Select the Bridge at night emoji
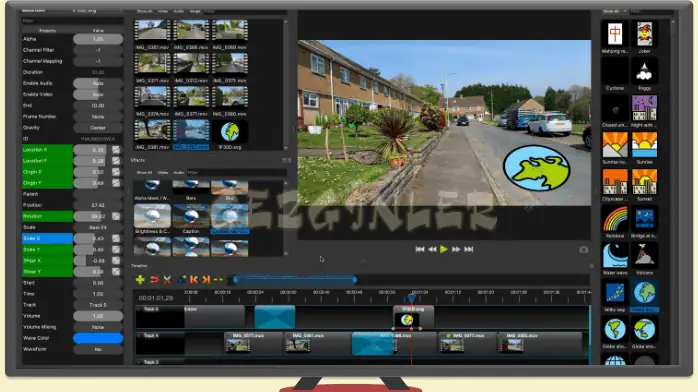This screenshot has height=392, width=698. point(645,219)
